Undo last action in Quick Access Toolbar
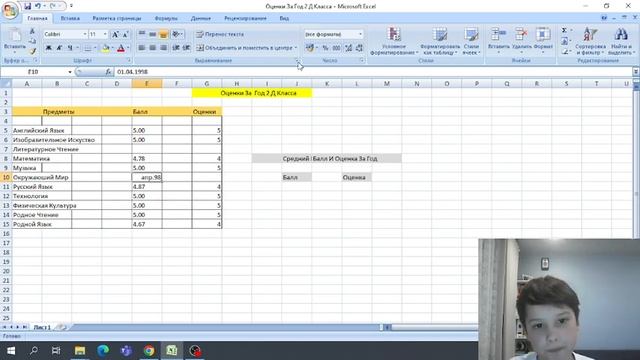640x360 pixels. (x=38, y=6)
